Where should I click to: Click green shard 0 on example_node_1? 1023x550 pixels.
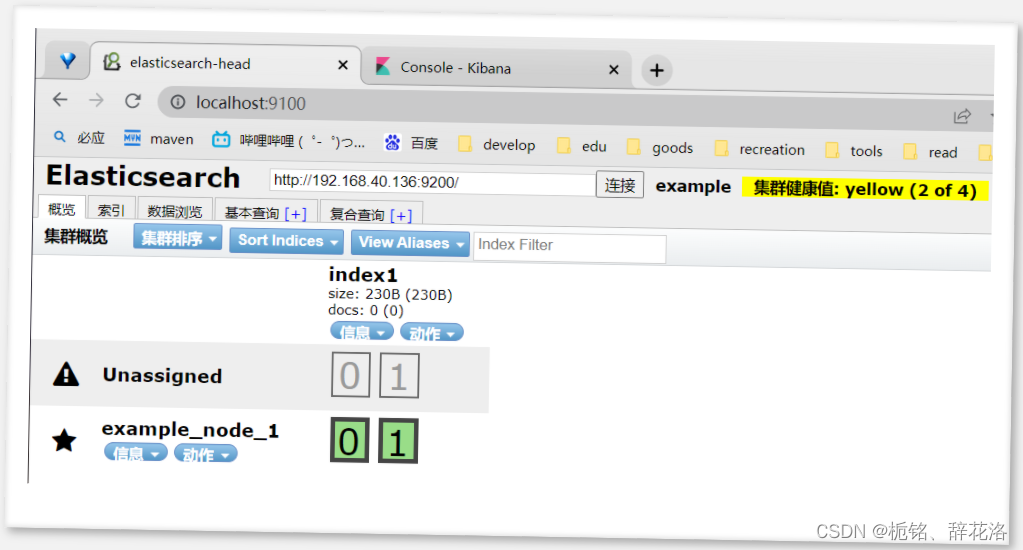coord(349,440)
